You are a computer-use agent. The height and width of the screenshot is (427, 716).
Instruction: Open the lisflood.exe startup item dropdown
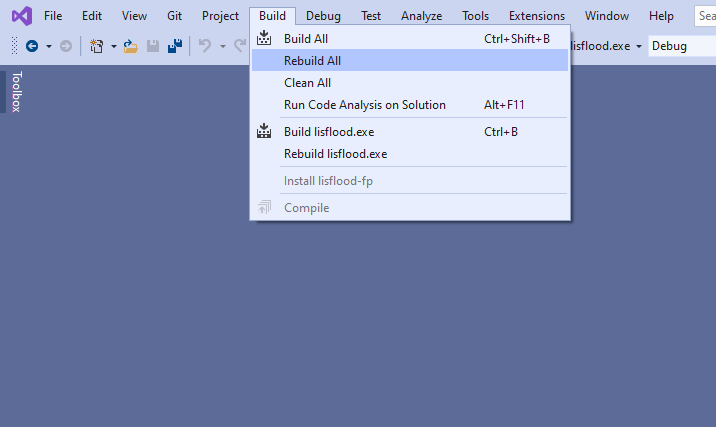click(x=639, y=46)
